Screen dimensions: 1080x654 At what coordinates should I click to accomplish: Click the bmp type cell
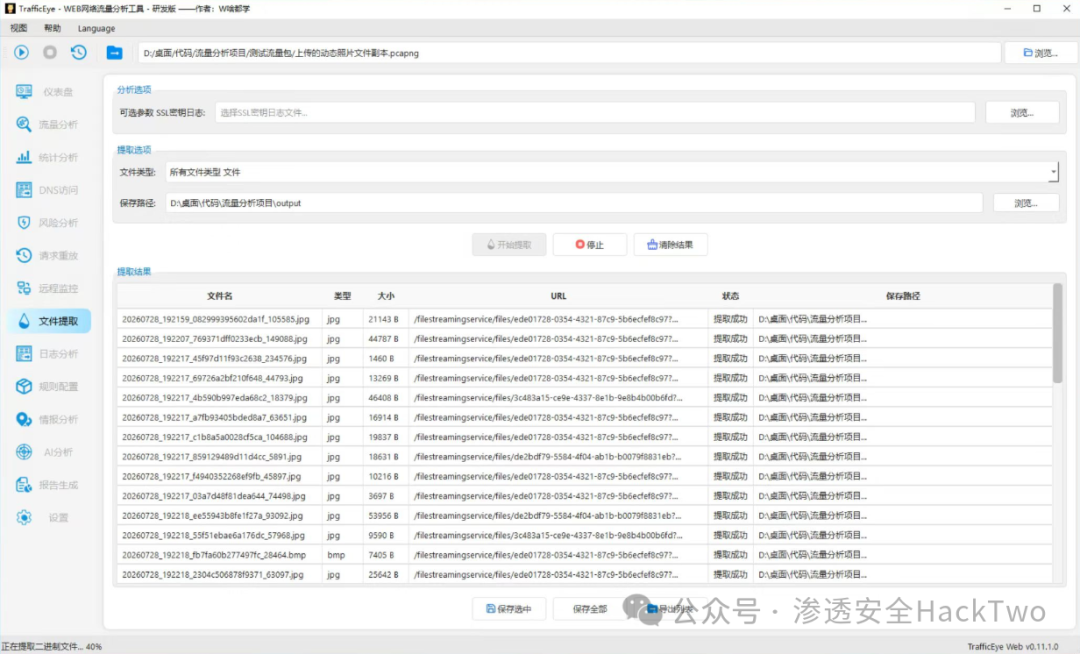[342, 555]
